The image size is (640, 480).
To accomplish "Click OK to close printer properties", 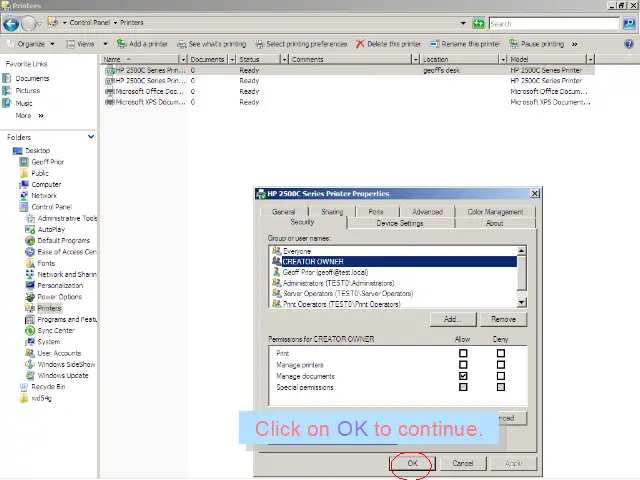I will (x=412, y=463).
